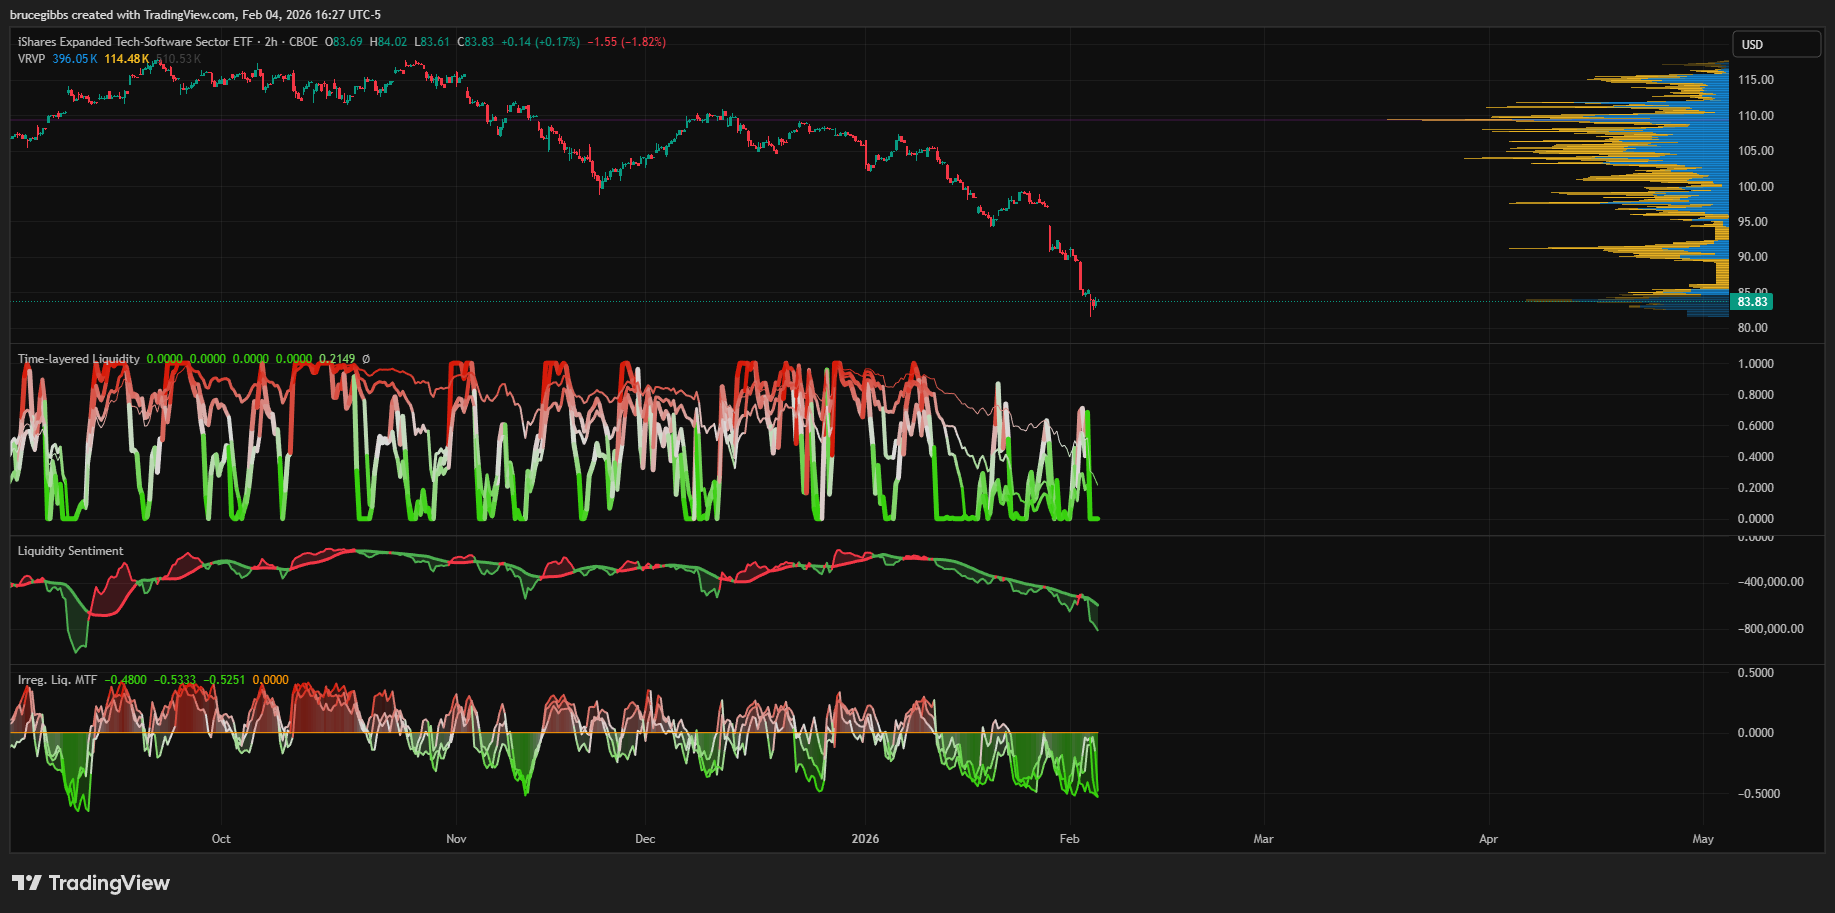Select the VRVP indicator label

point(31,59)
